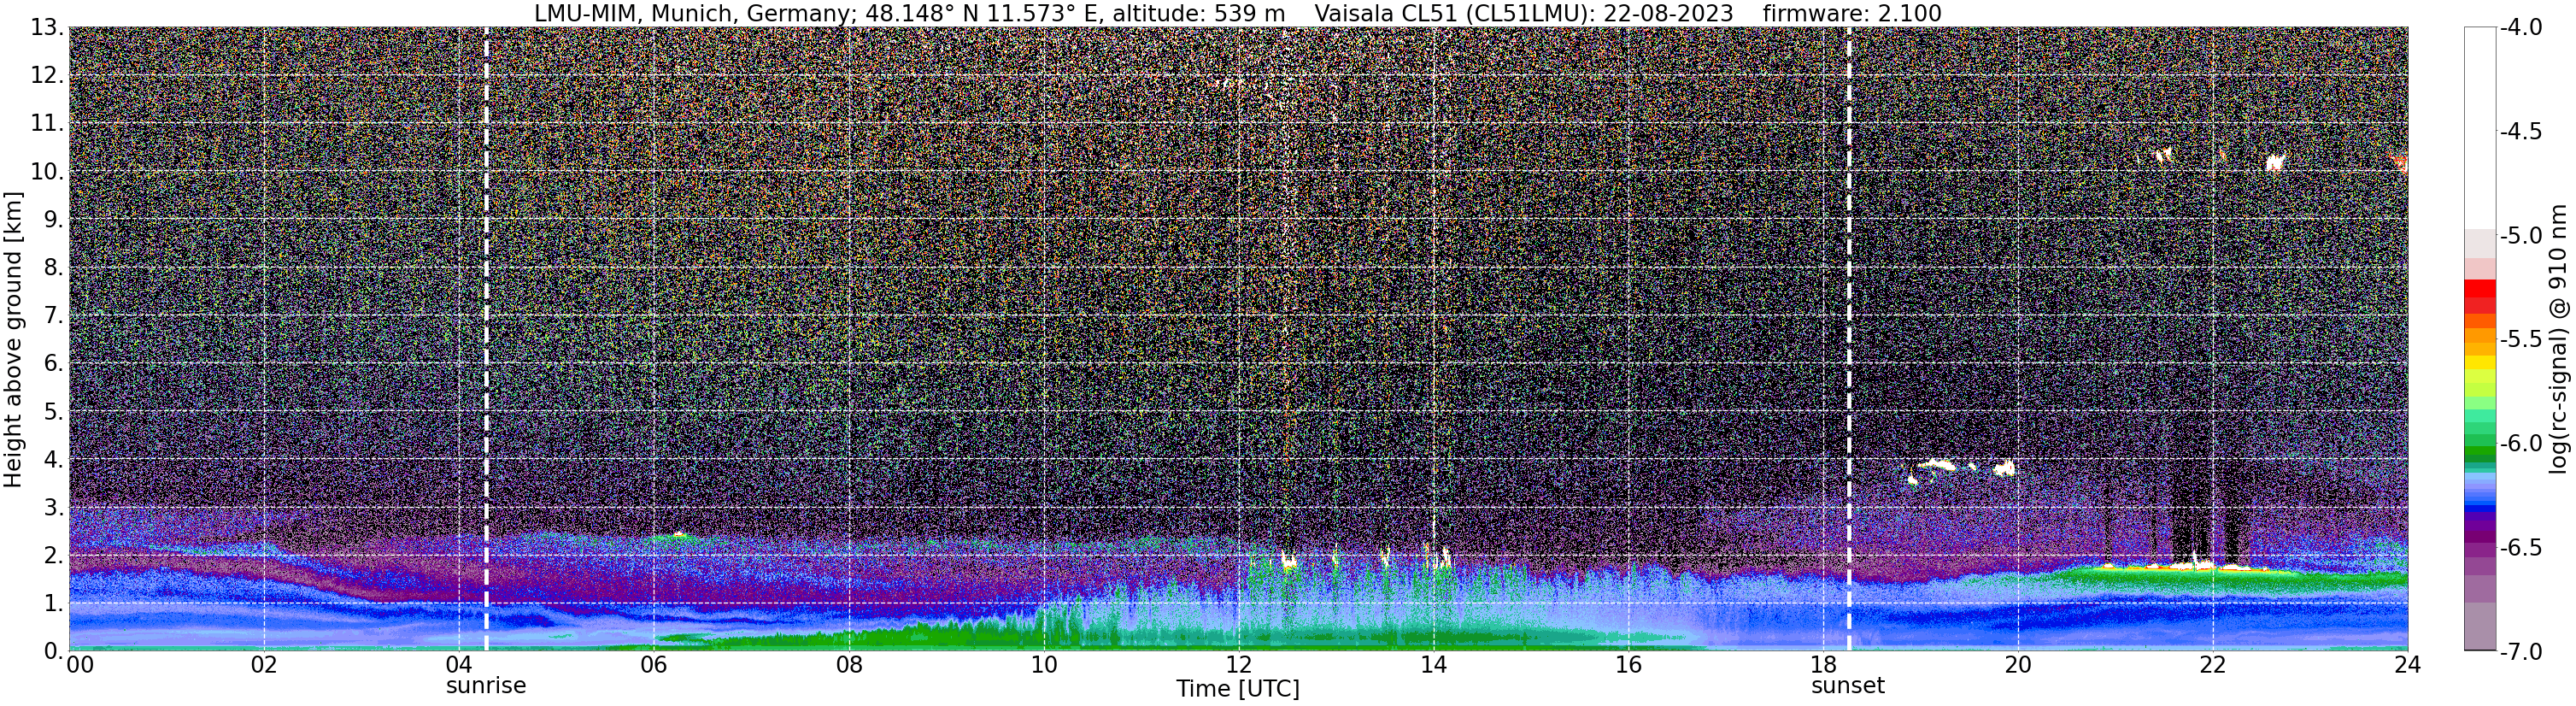Viewport: 2576px width, 706px height.
Task: Click the y-axis tick label '1.'
Action: [54, 603]
